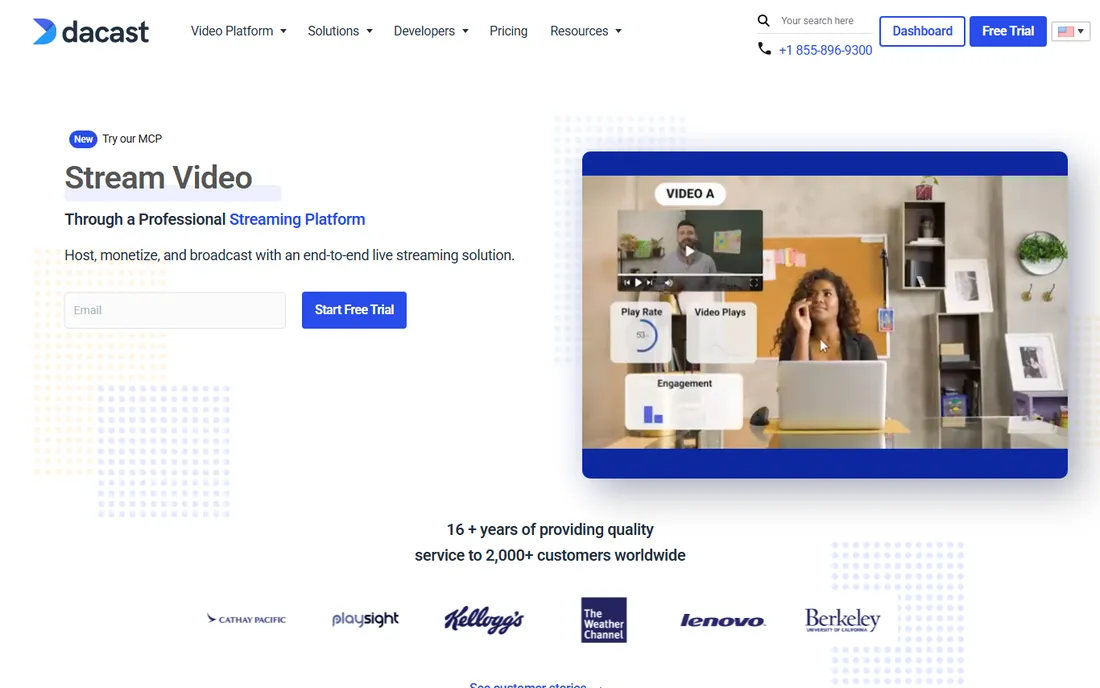This screenshot has height=688, width=1100.
Task: Click the Play Rate card
Action: pyautogui.click(x=641, y=332)
